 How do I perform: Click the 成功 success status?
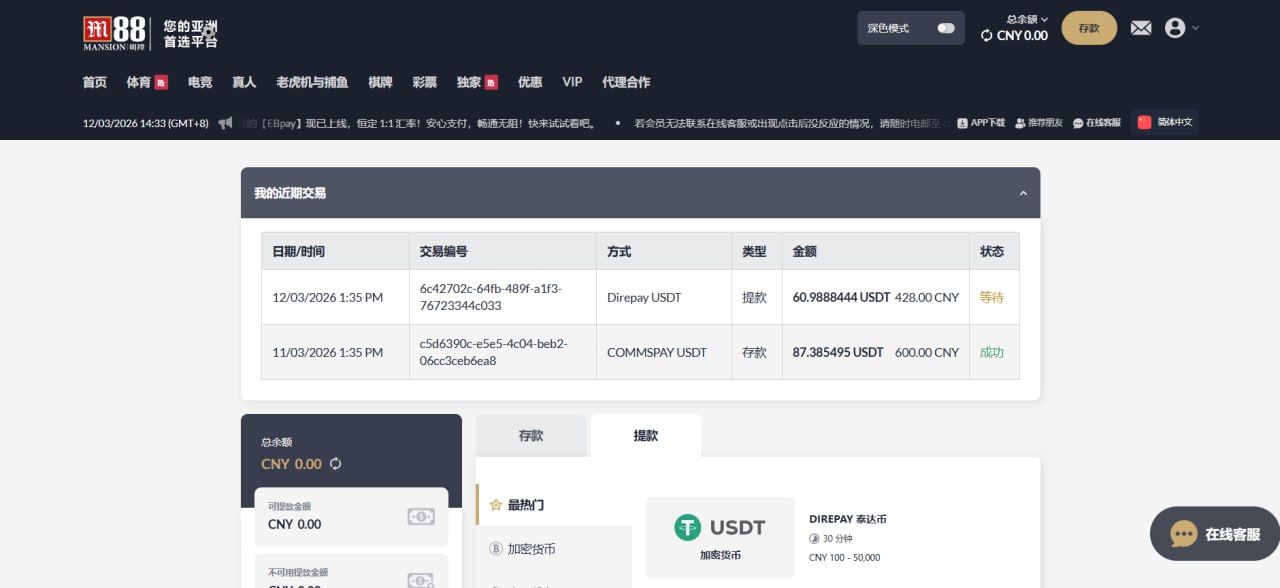(992, 352)
